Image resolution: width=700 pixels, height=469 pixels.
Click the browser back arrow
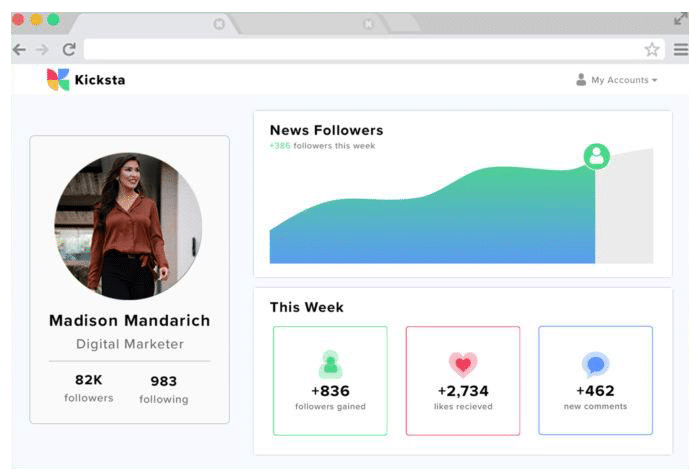tap(19, 50)
